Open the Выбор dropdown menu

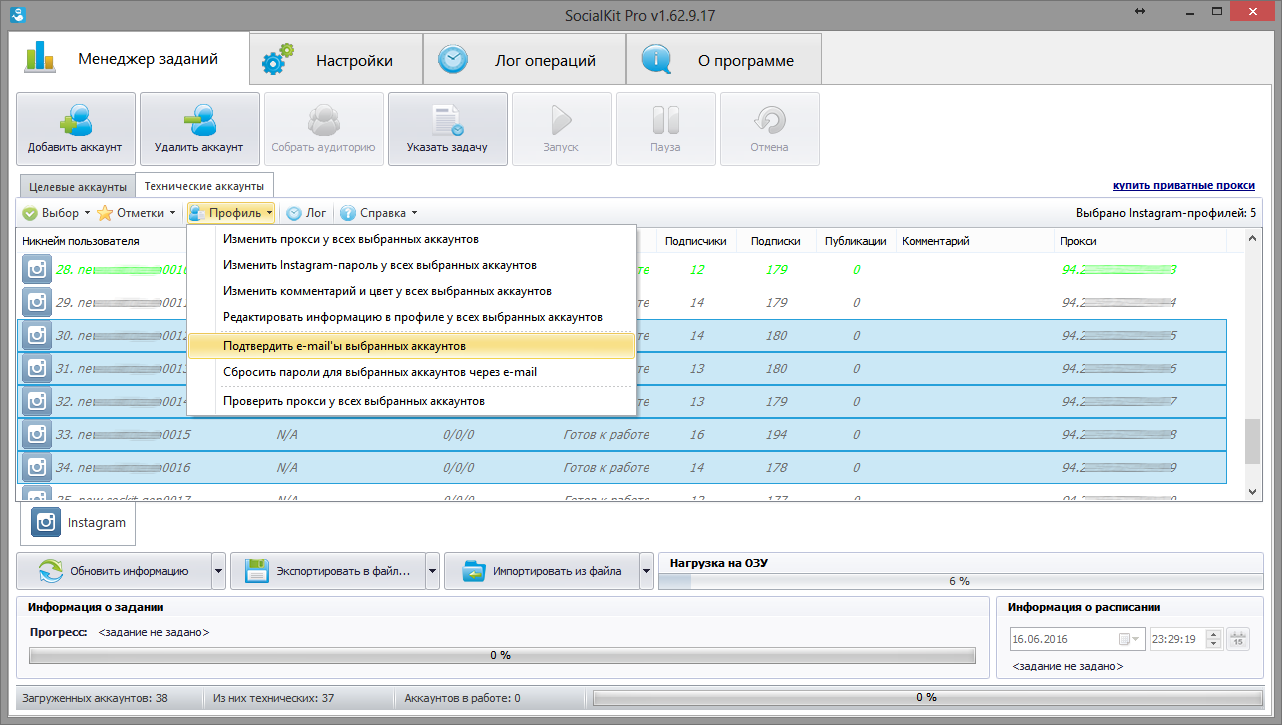coord(56,213)
